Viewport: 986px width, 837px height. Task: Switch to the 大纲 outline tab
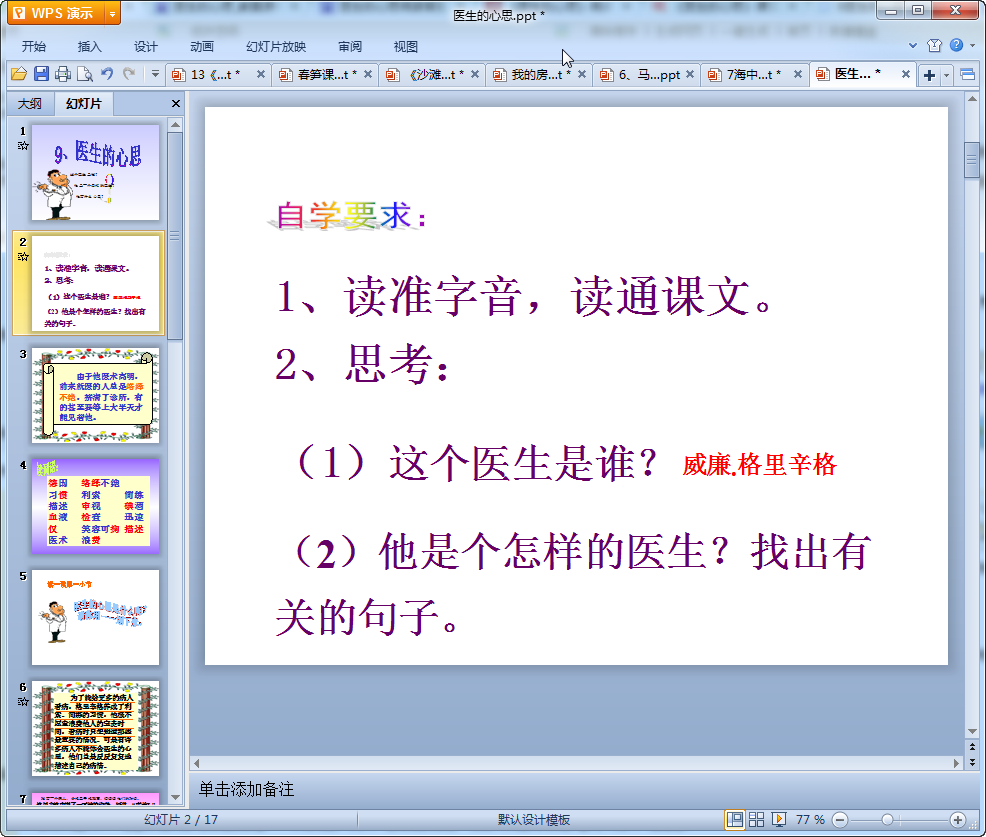tap(30, 104)
